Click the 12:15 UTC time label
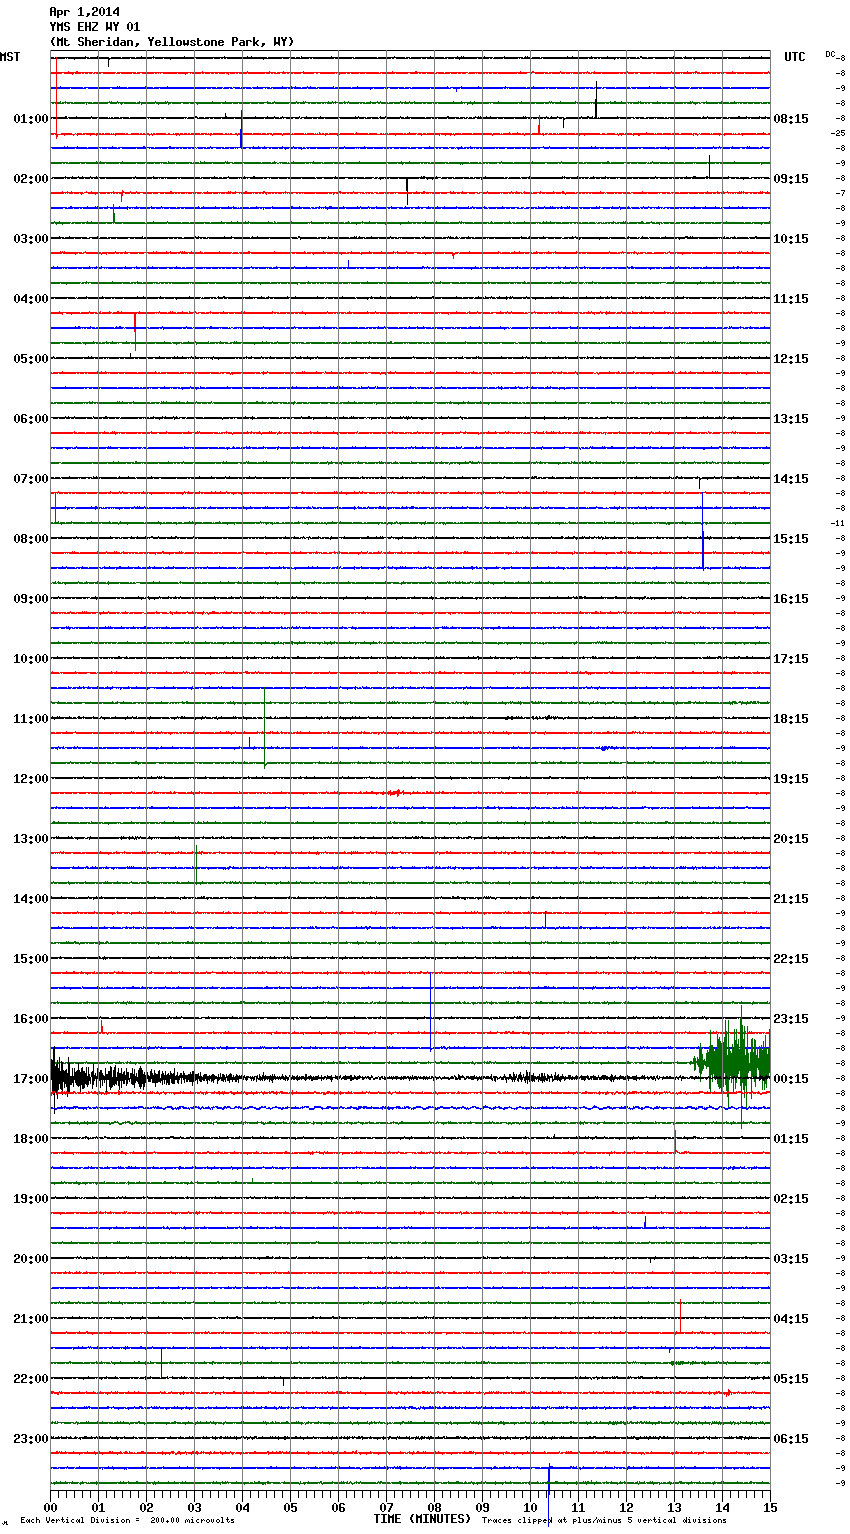This screenshot has width=850, height=1534. [791, 359]
